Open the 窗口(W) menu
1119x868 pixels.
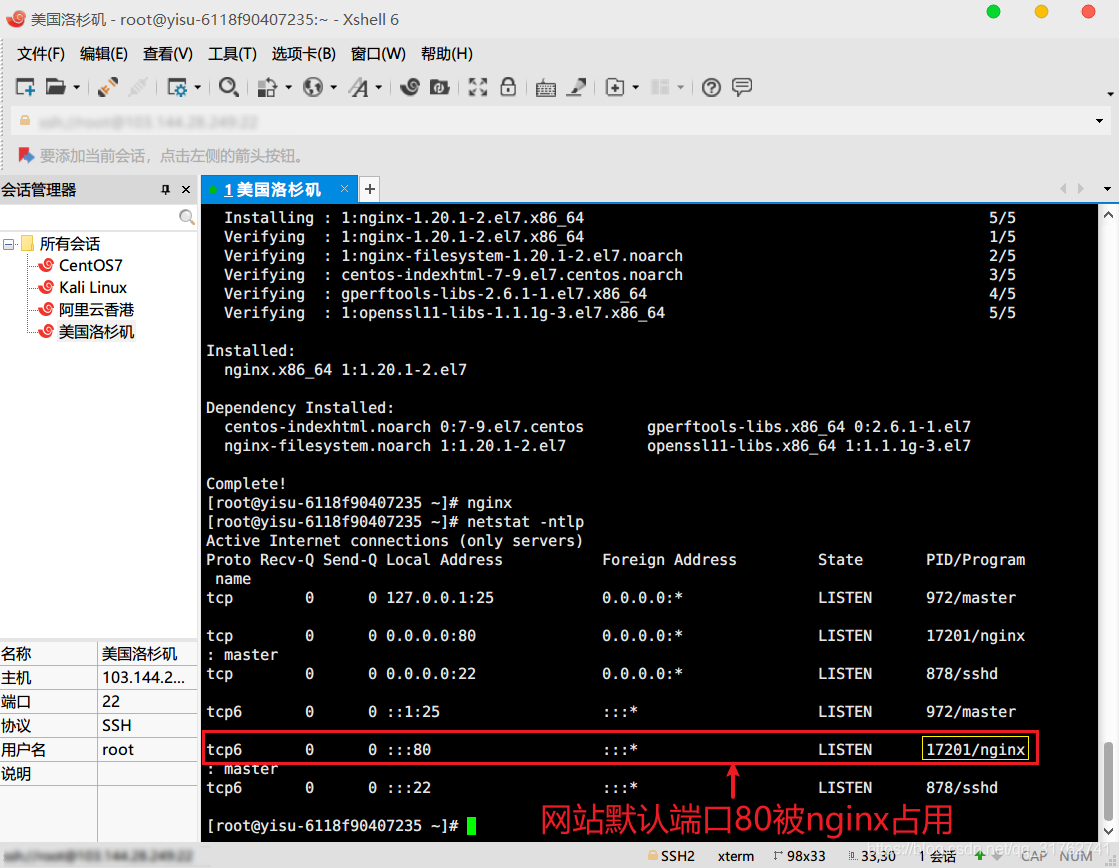(378, 54)
